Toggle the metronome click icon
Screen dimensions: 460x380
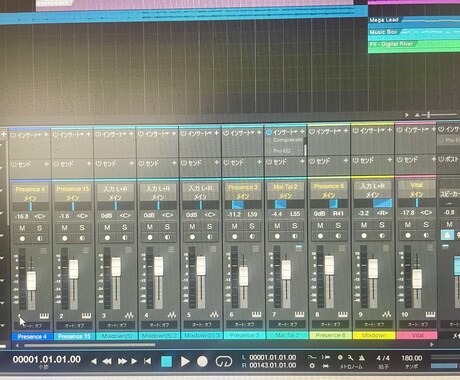362,358
